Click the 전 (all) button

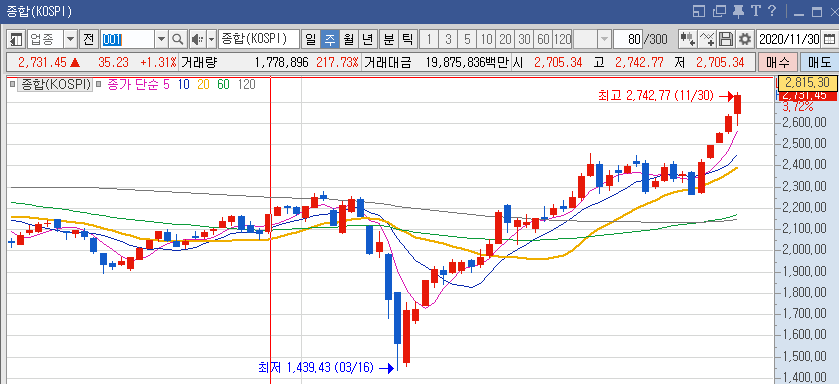click(89, 39)
